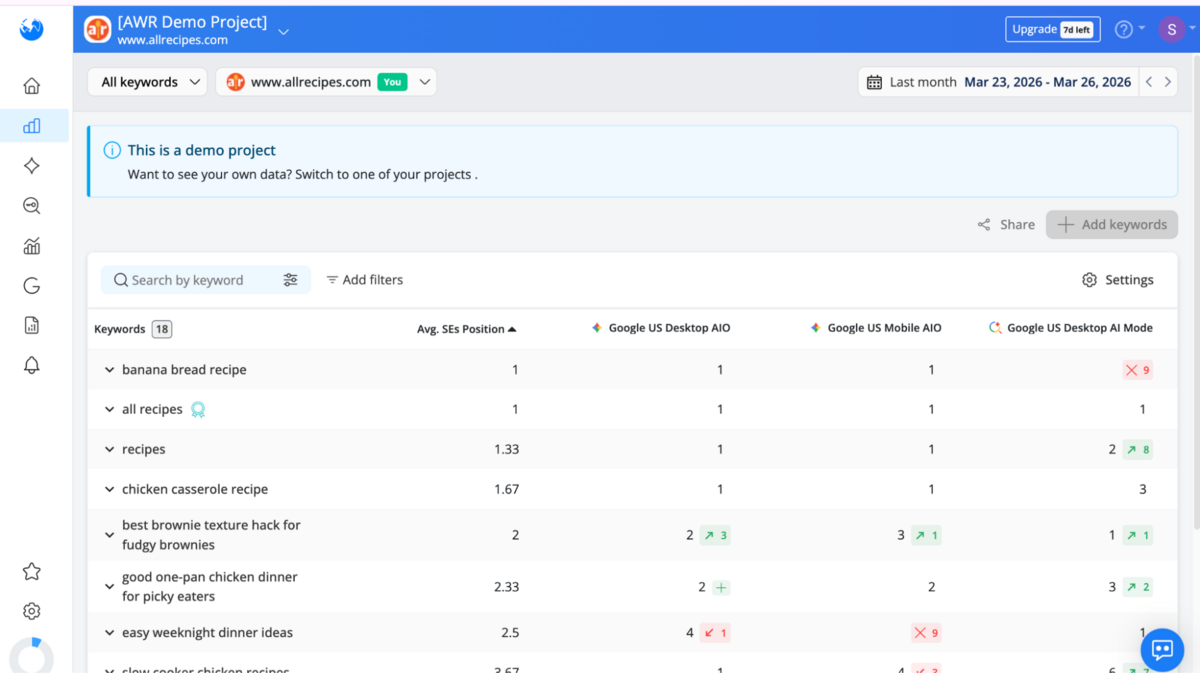
Task: Click the Last month date range selector
Action: point(1000,82)
